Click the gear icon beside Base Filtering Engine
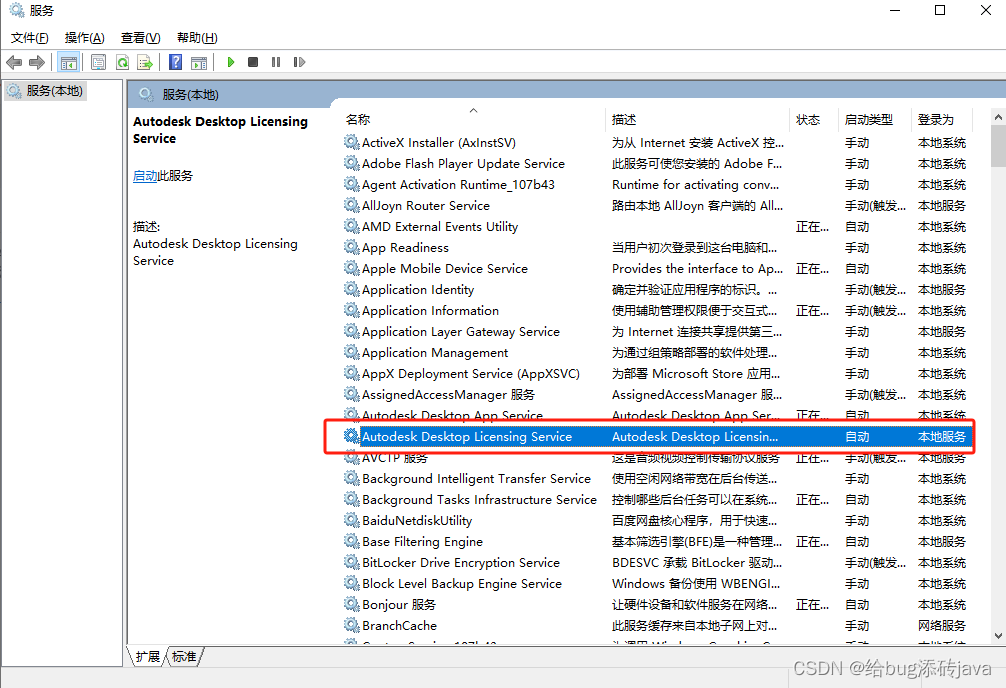The width and height of the screenshot is (1006, 688). 352,541
